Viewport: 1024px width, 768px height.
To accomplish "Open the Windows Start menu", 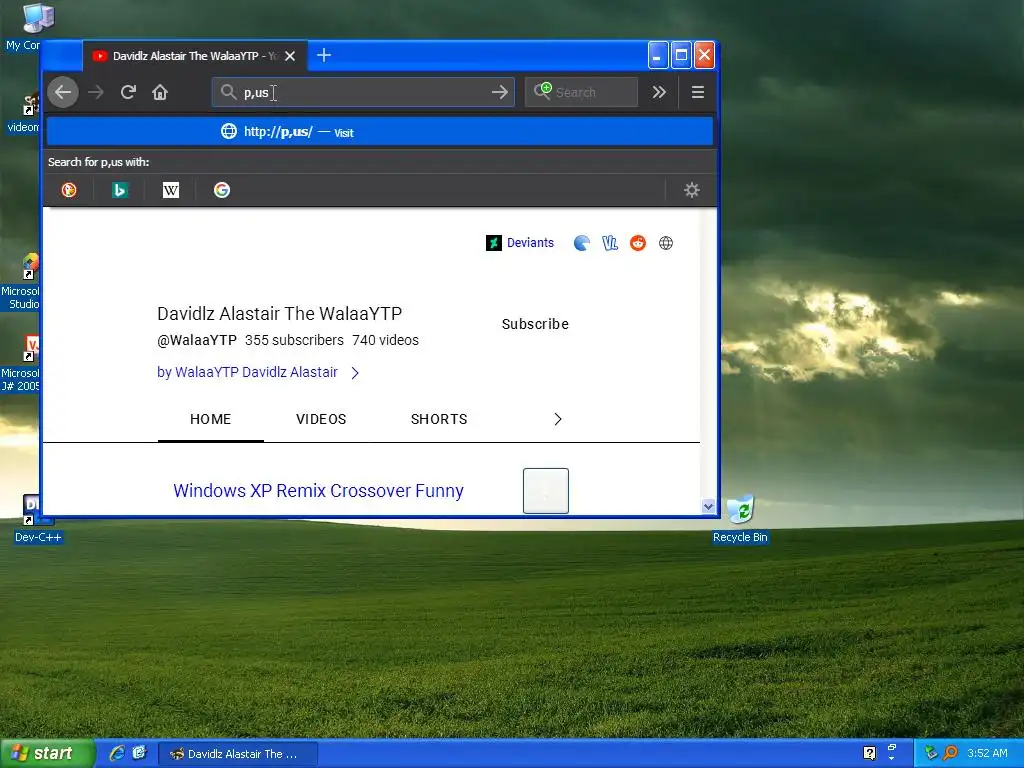I will click(46, 754).
